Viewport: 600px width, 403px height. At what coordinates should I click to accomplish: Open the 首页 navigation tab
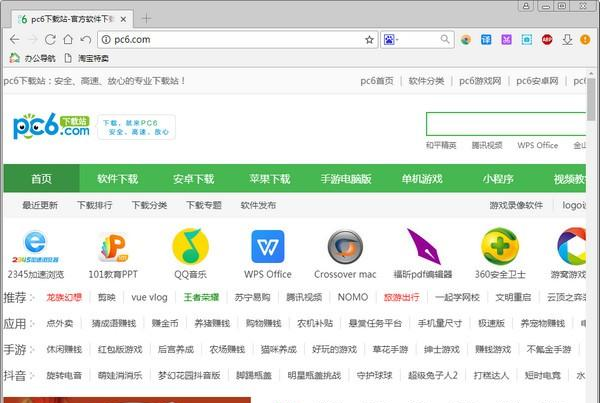click(x=41, y=178)
